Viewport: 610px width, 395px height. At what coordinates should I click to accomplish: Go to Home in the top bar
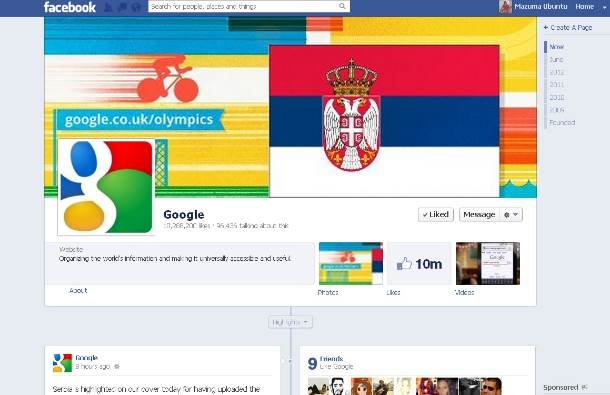(x=584, y=7)
